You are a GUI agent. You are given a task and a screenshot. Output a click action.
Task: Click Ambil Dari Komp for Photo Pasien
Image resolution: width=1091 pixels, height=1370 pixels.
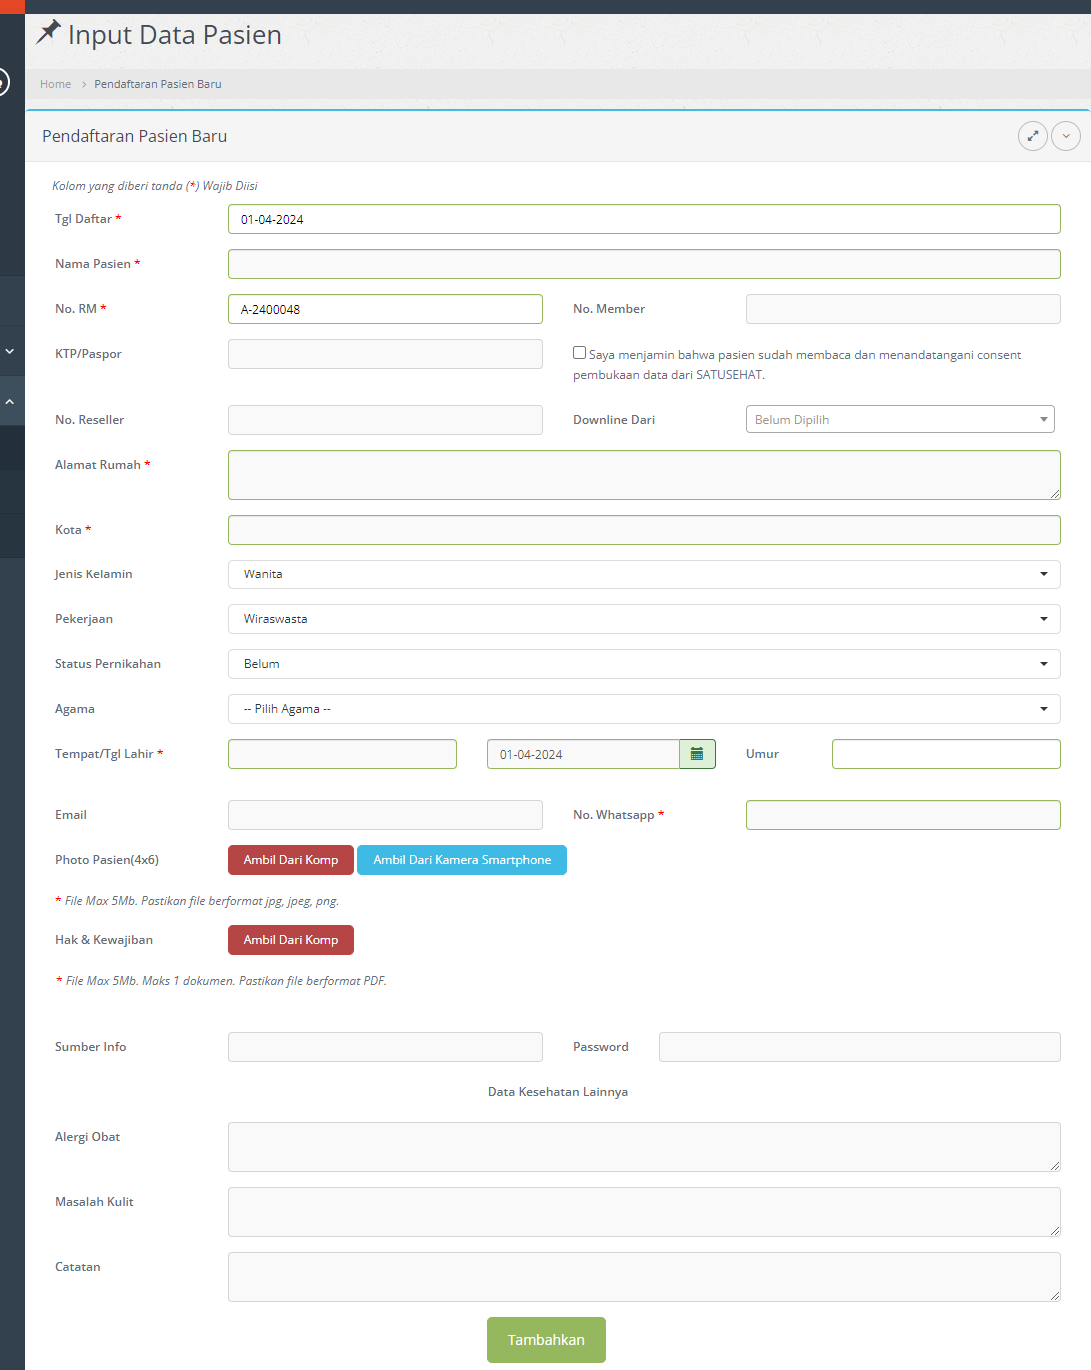[x=290, y=860]
